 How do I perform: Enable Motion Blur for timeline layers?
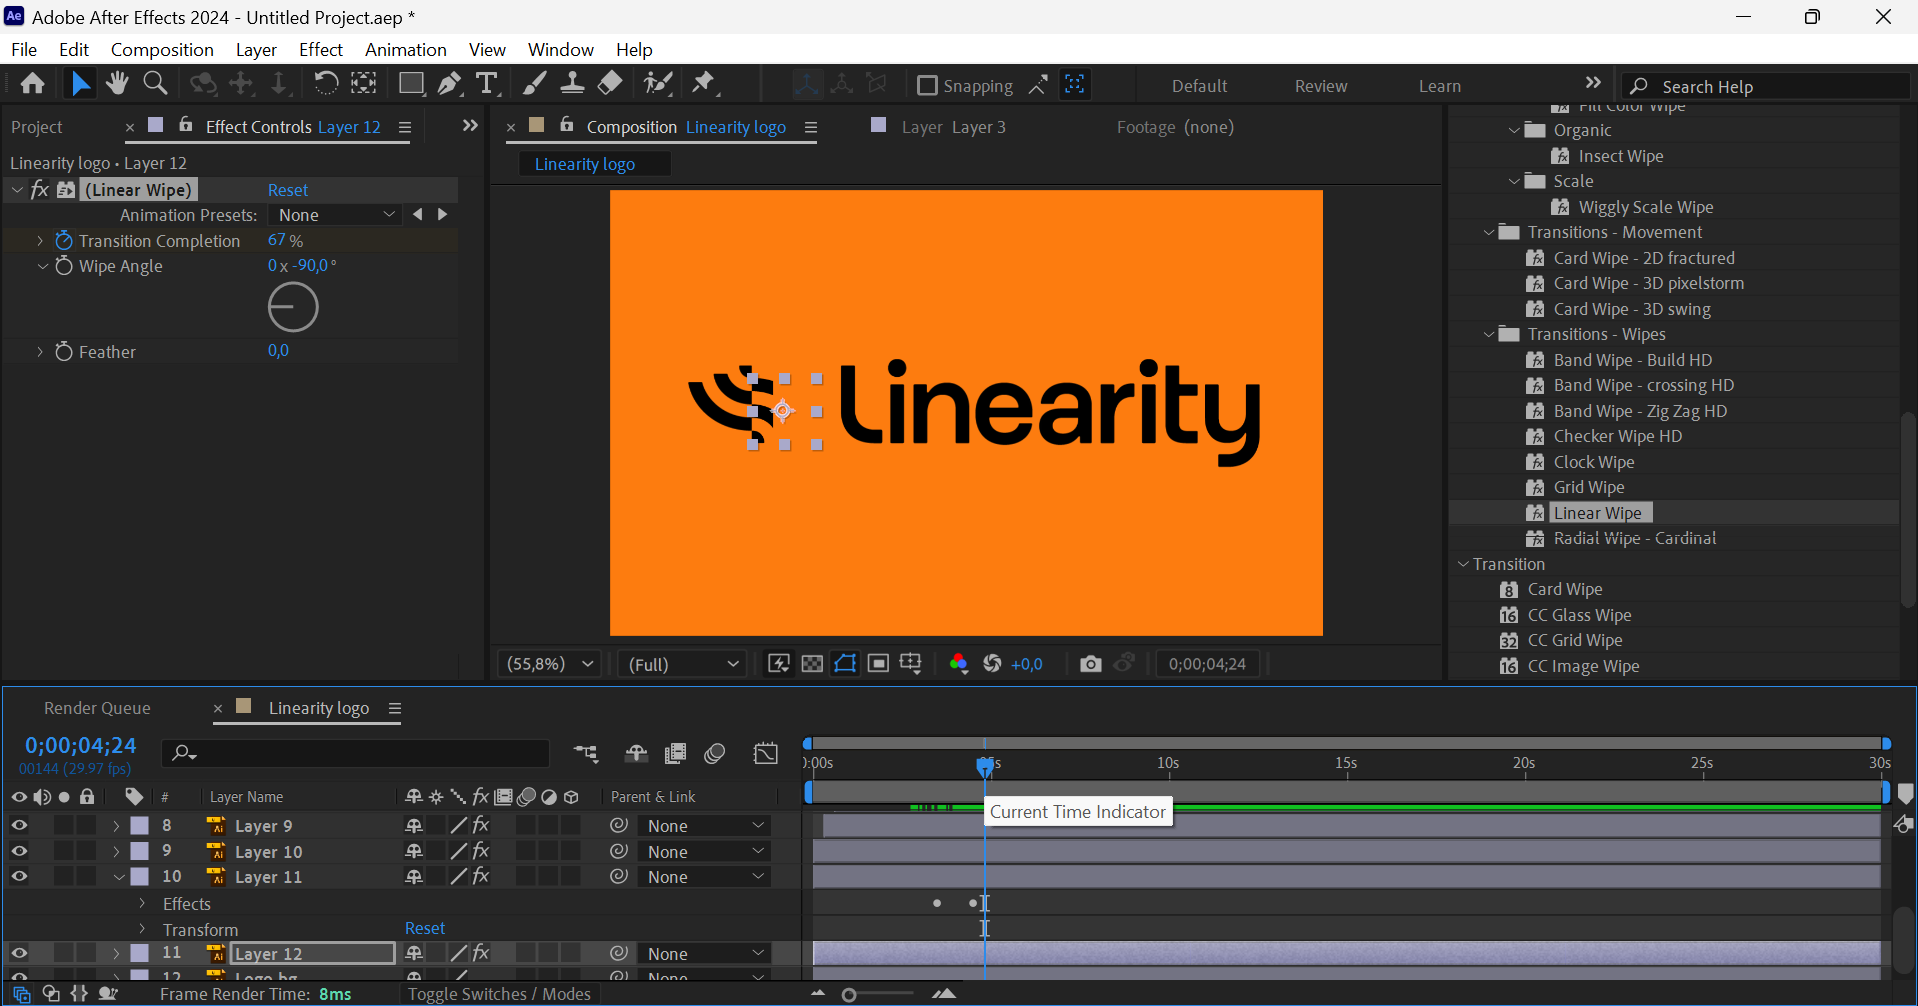[x=714, y=753]
